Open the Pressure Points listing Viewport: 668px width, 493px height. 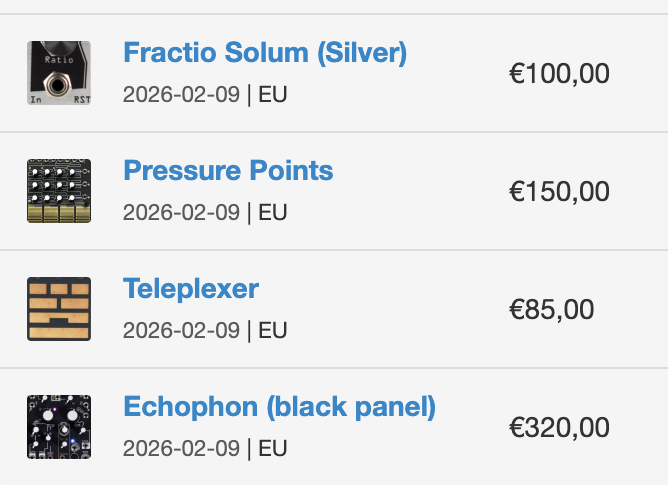(228, 171)
